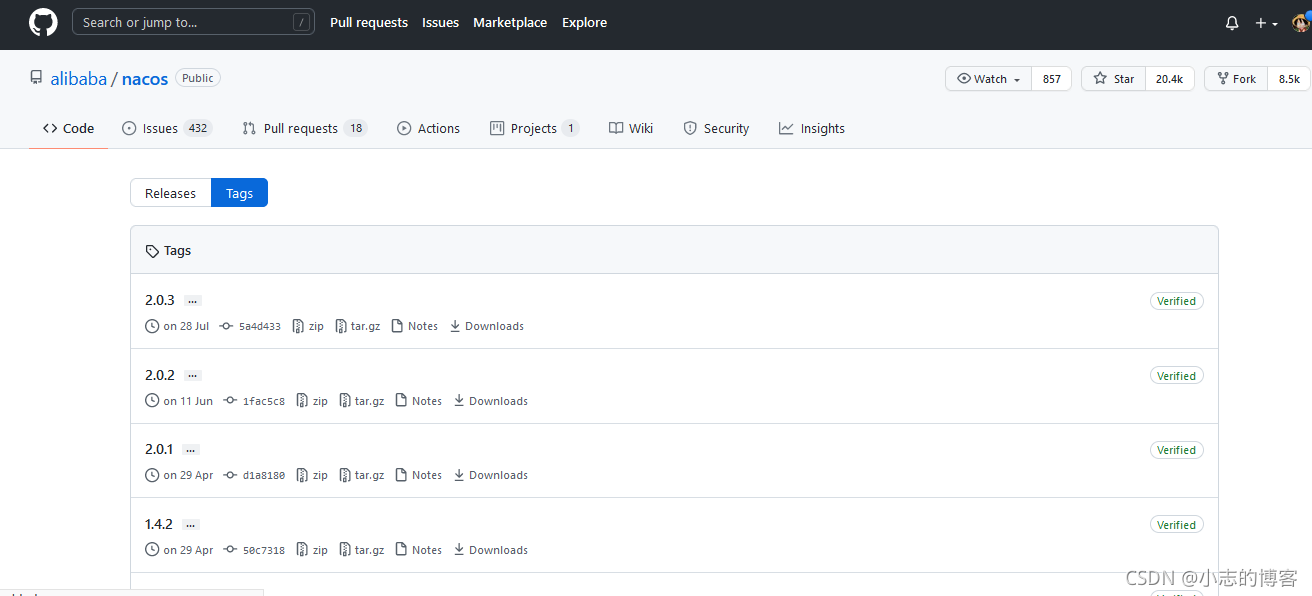Open Notes for tag 2.0.2
This screenshot has height=596, width=1312.
click(x=419, y=401)
